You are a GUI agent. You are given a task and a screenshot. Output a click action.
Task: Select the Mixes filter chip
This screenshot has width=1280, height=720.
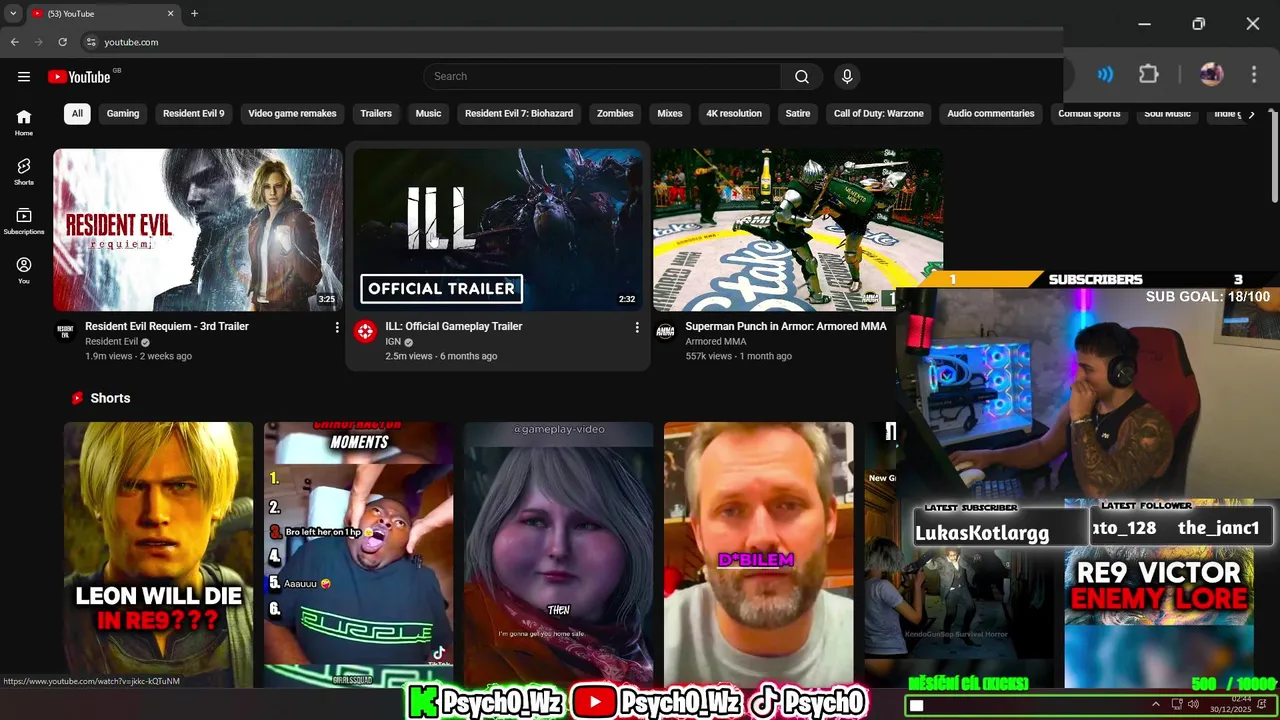click(x=670, y=114)
